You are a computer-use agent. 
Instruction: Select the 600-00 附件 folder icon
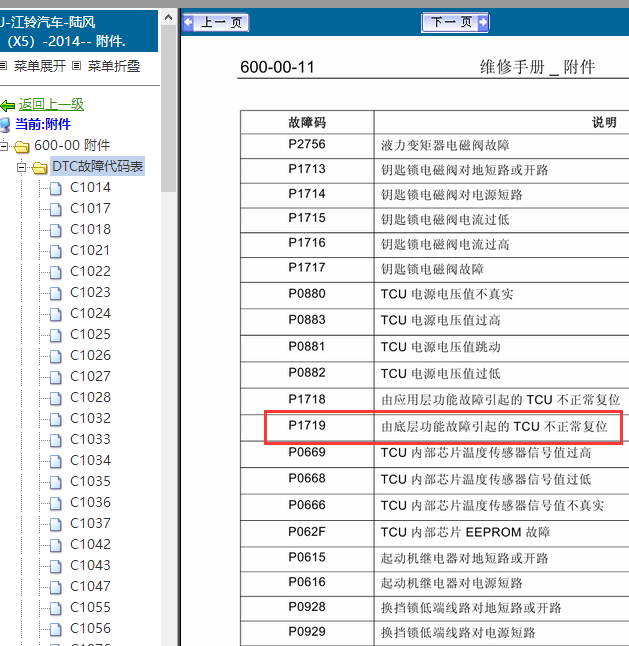point(21,146)
